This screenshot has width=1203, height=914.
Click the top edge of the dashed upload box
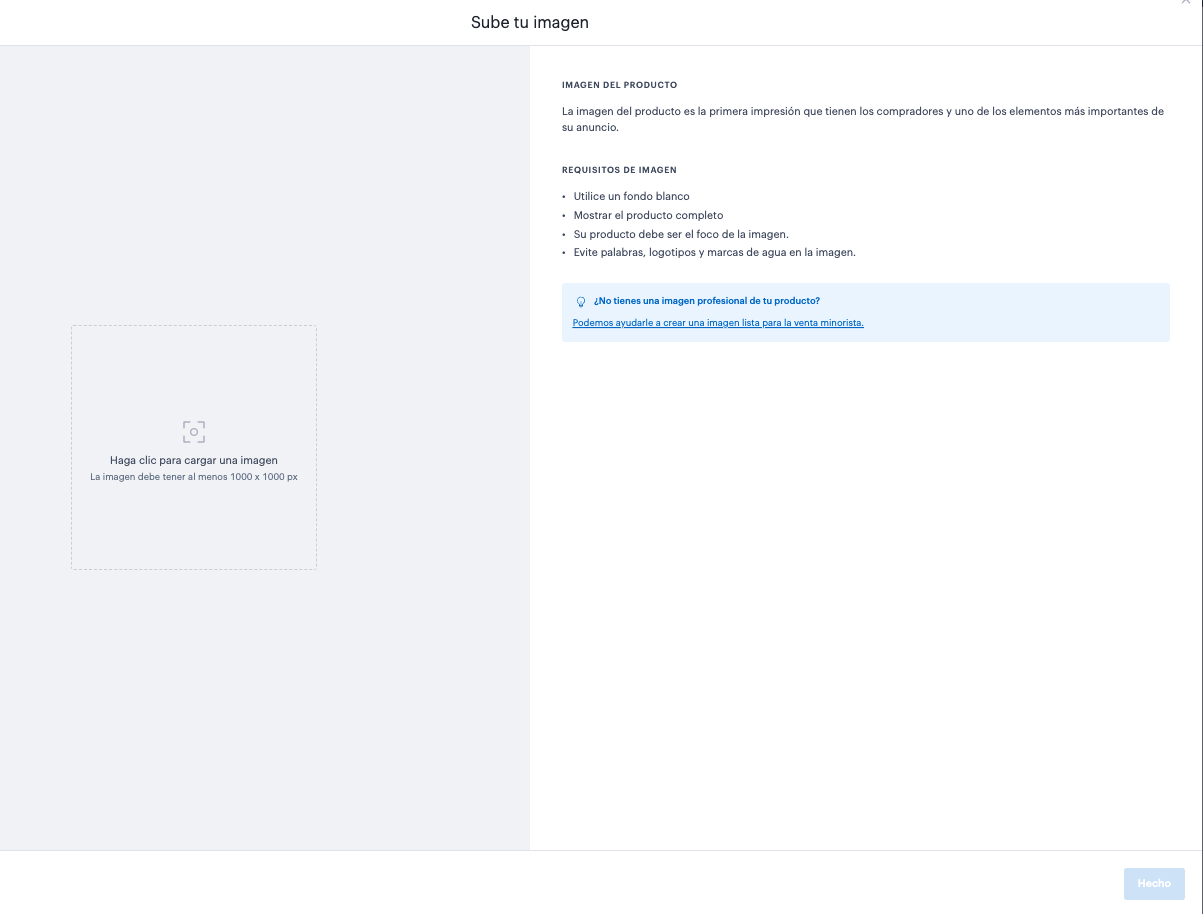pyautogui.click(x=193, y=326)
